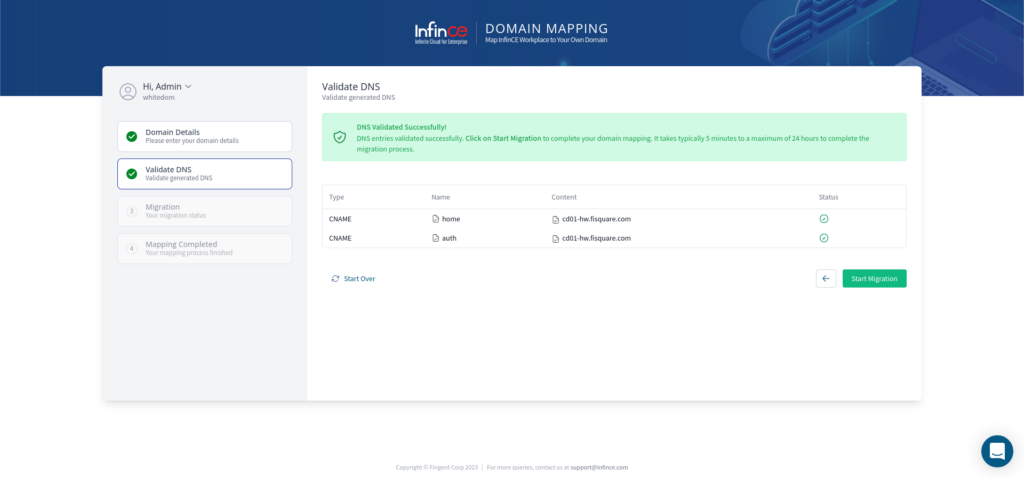Click the Type column header

click(x=336, y=197)
